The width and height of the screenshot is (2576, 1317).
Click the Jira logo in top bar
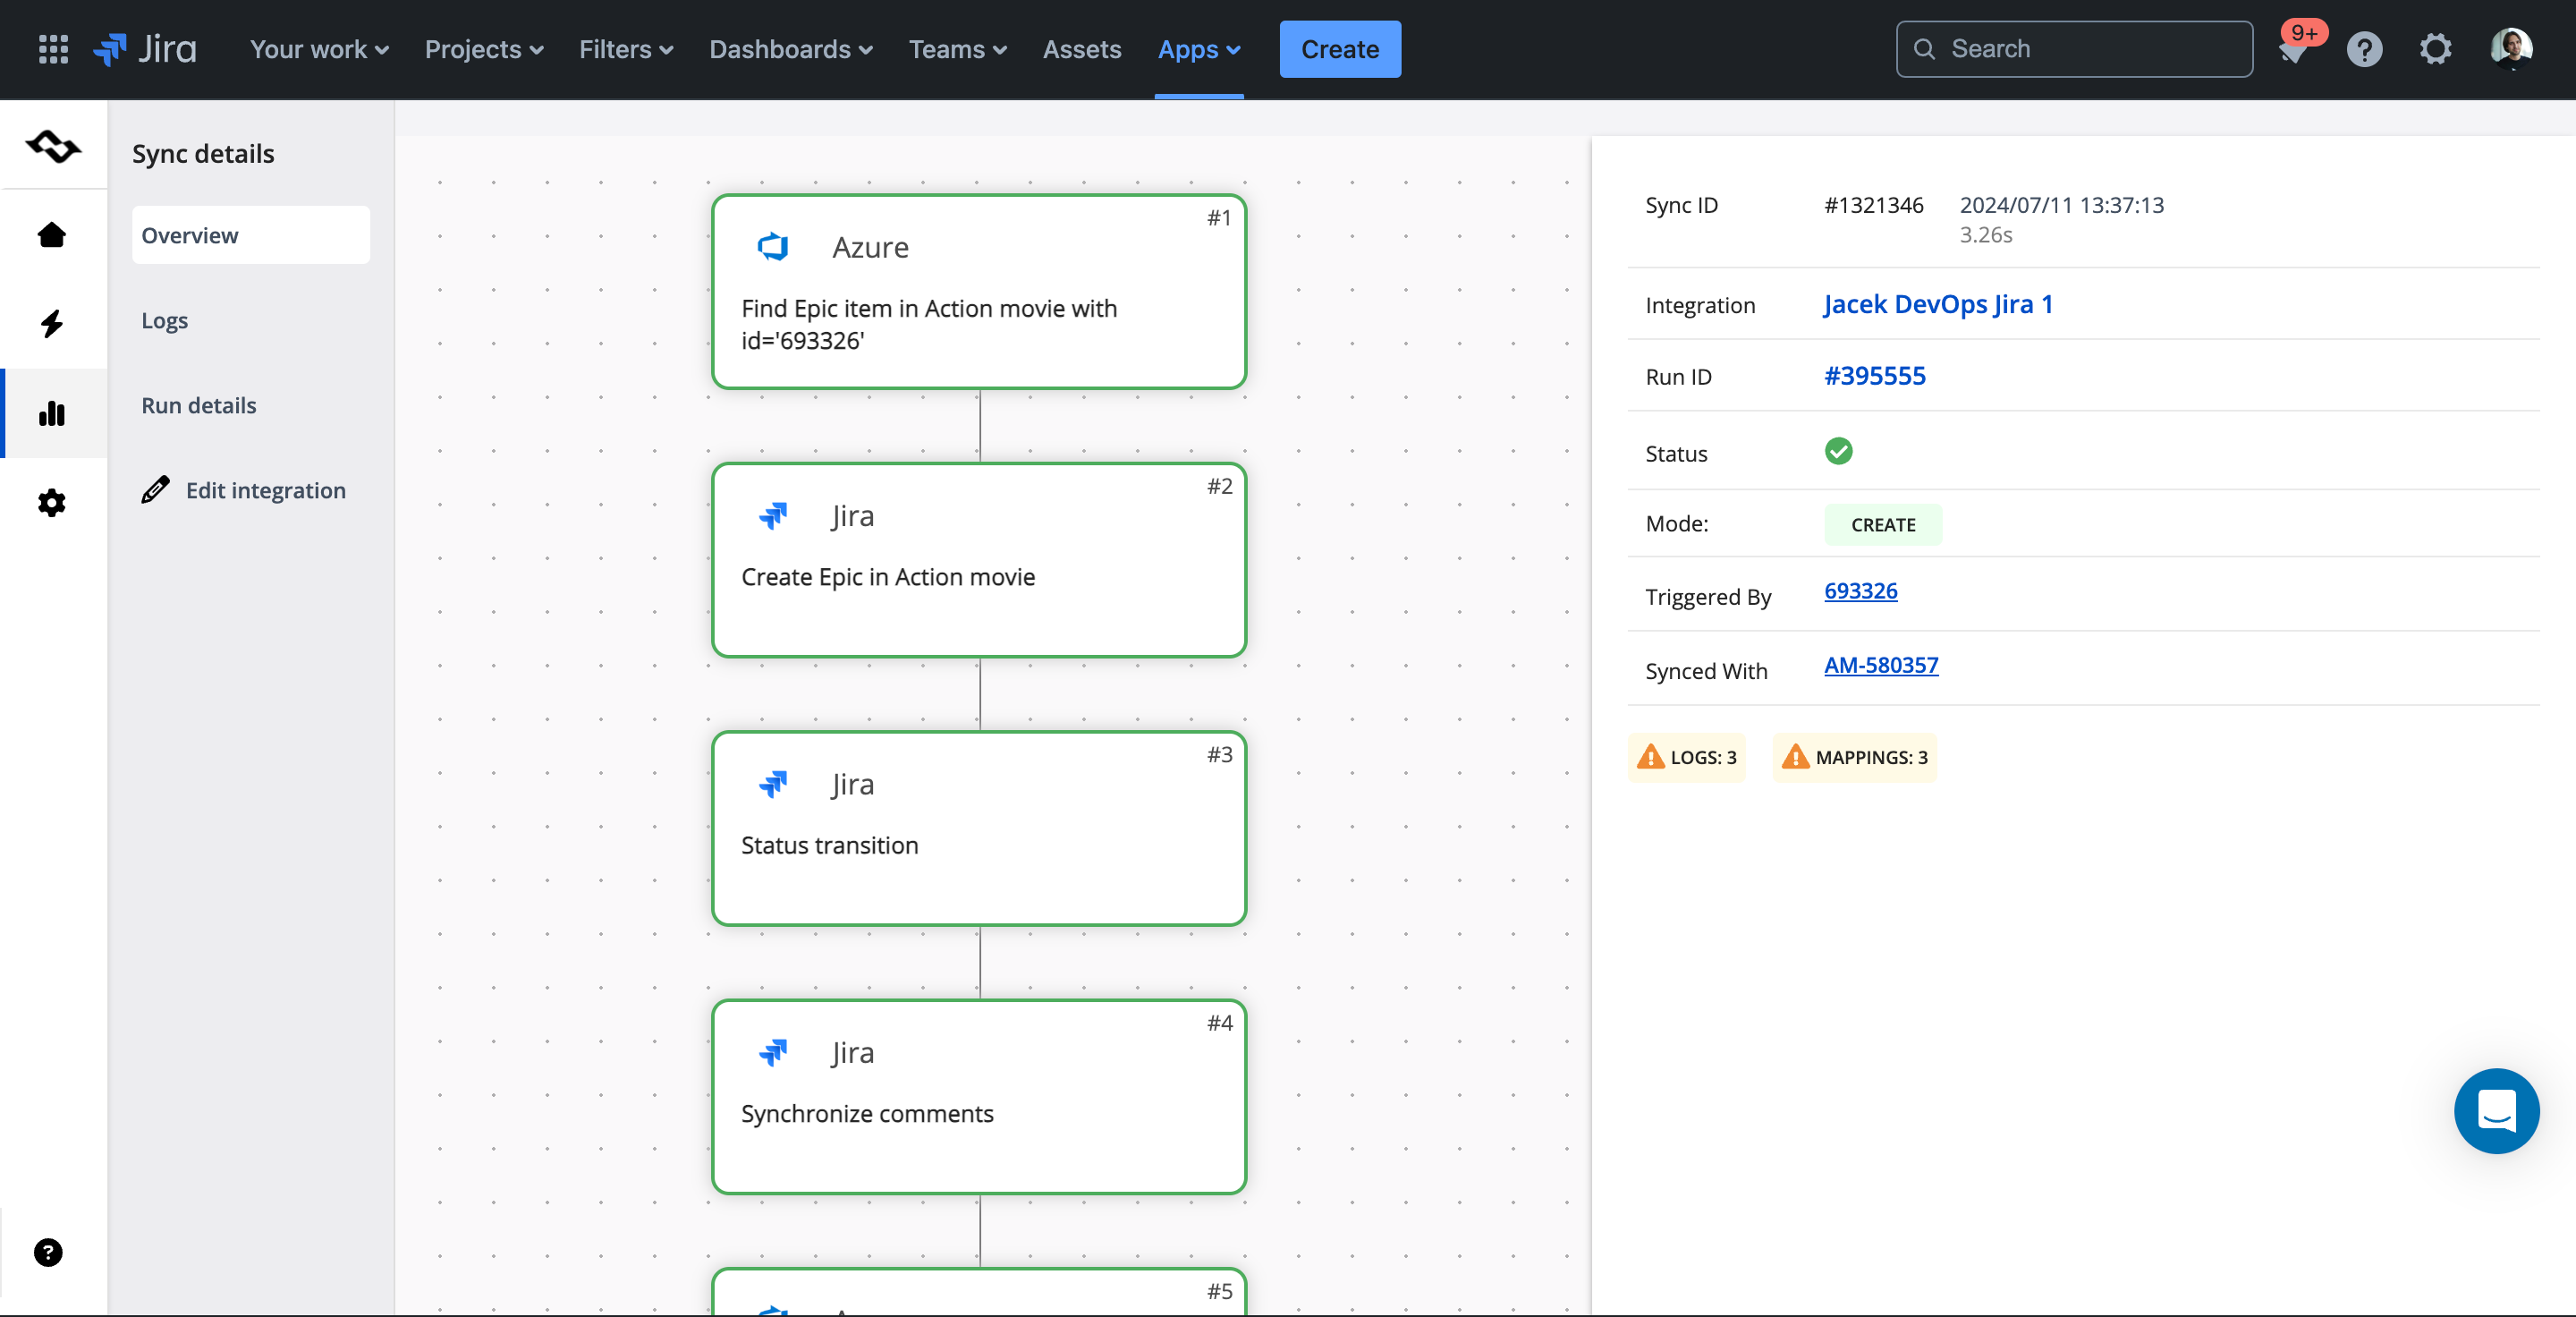145,49
